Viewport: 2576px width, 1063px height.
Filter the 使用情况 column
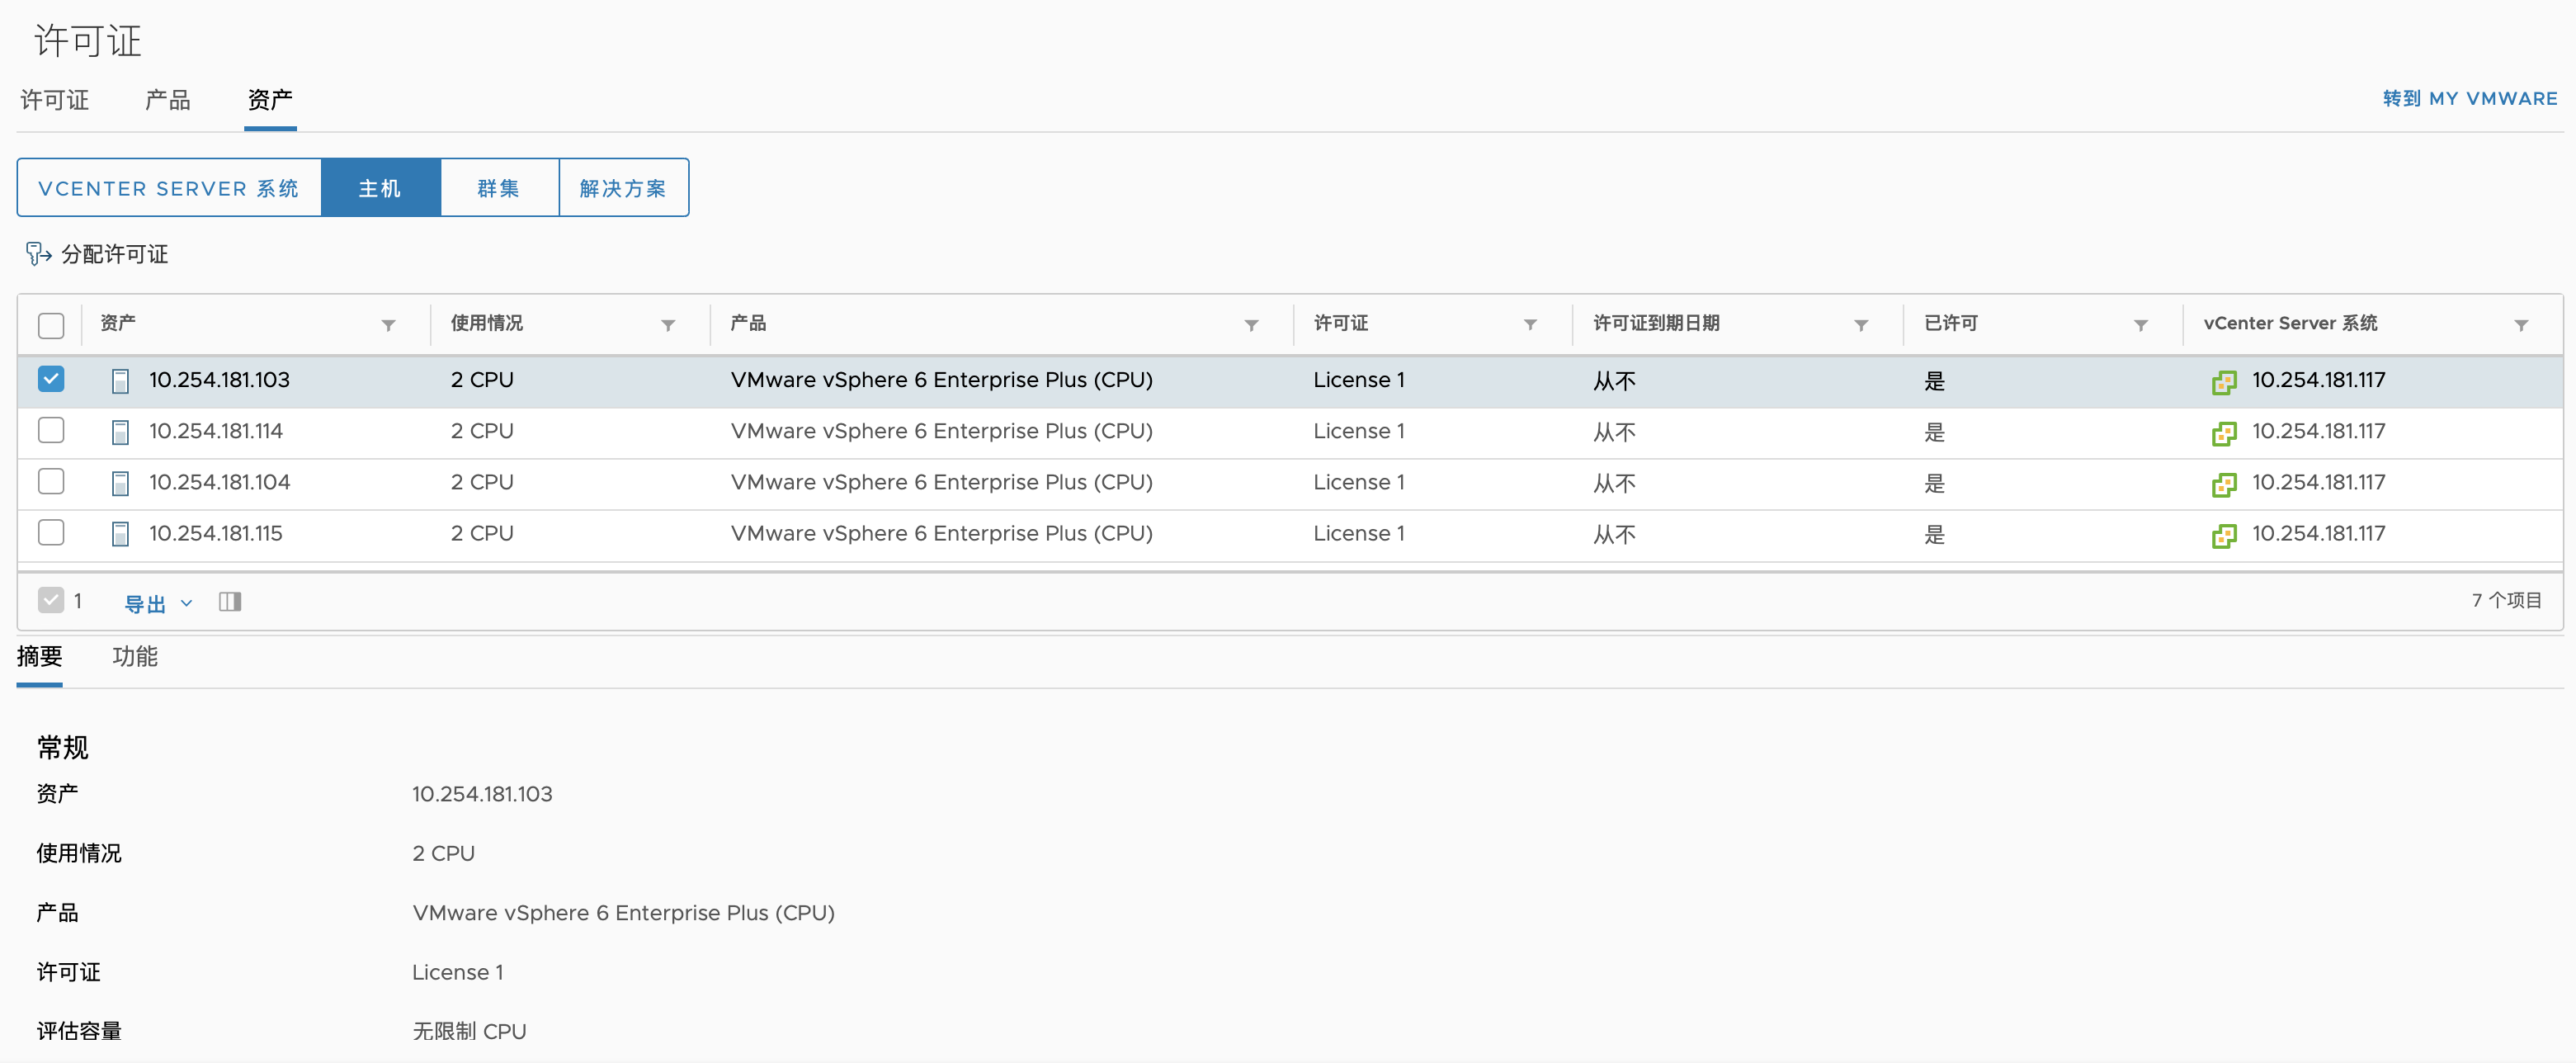point(669,325)
